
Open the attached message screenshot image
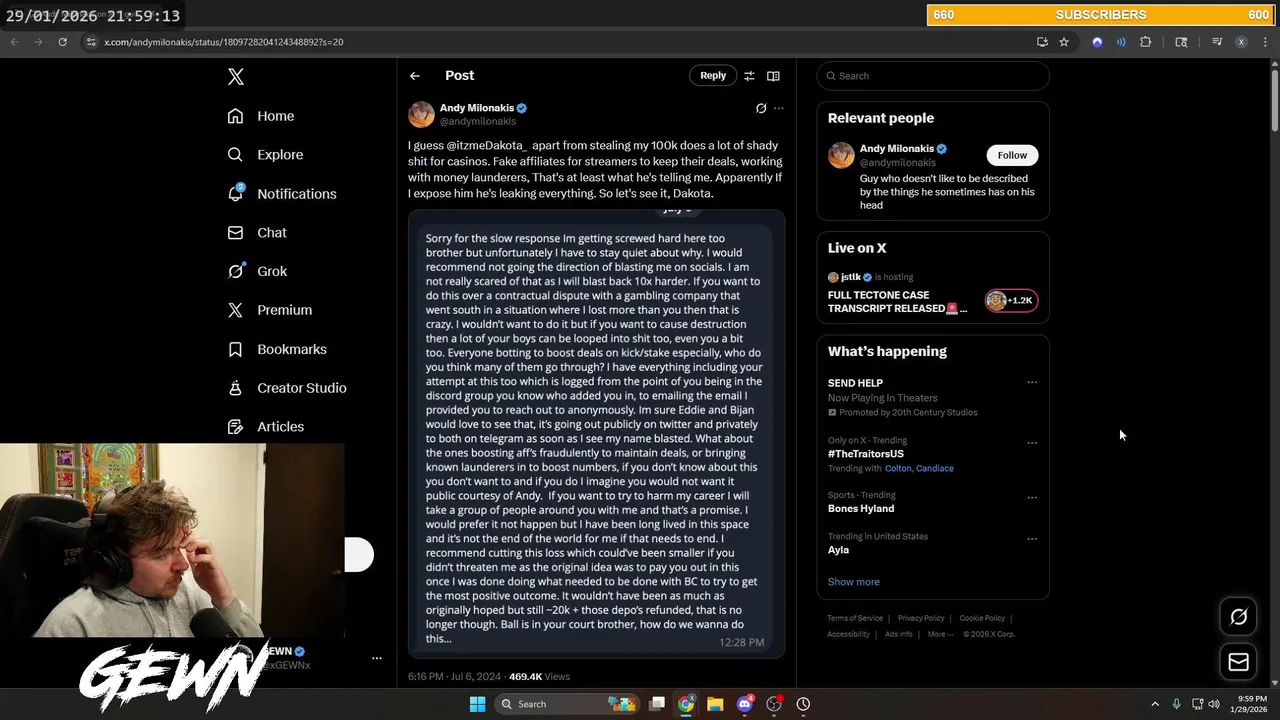click(x=596, y=434)
